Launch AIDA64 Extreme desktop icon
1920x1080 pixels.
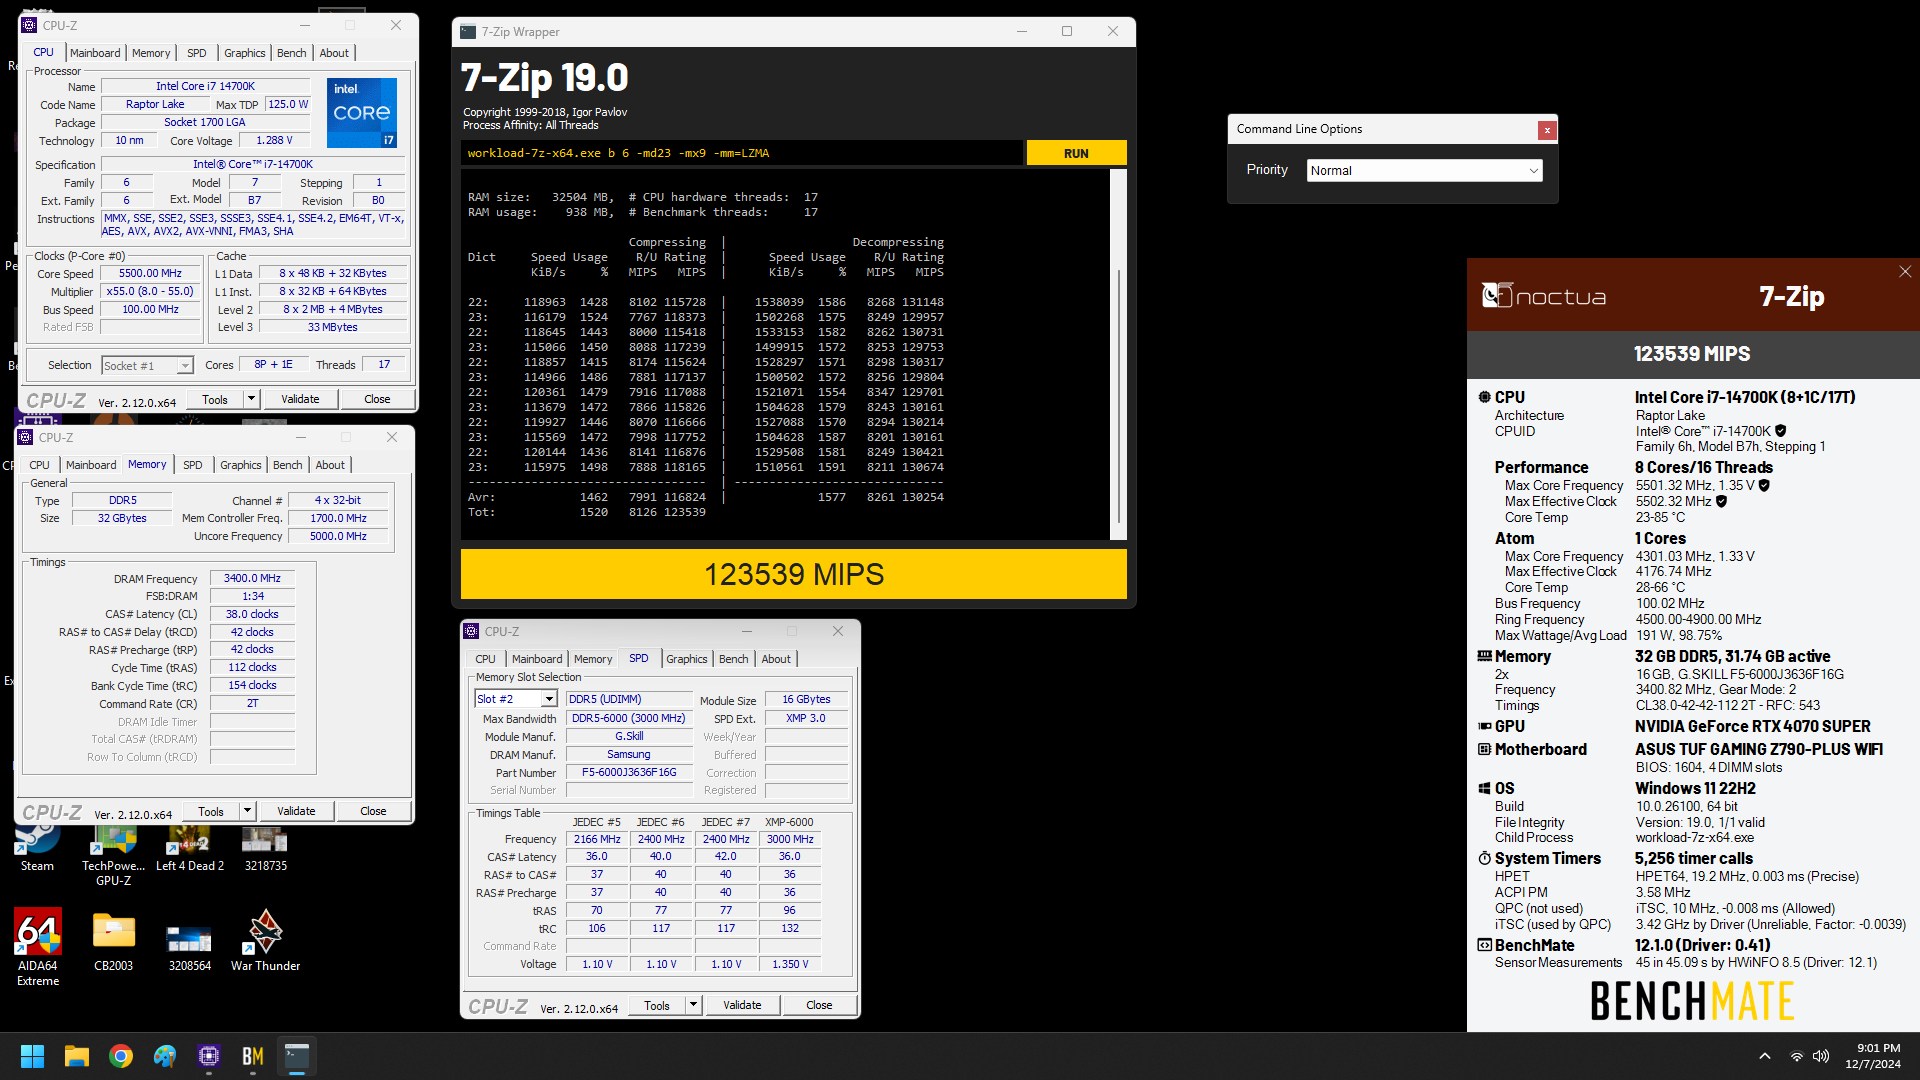38,946
